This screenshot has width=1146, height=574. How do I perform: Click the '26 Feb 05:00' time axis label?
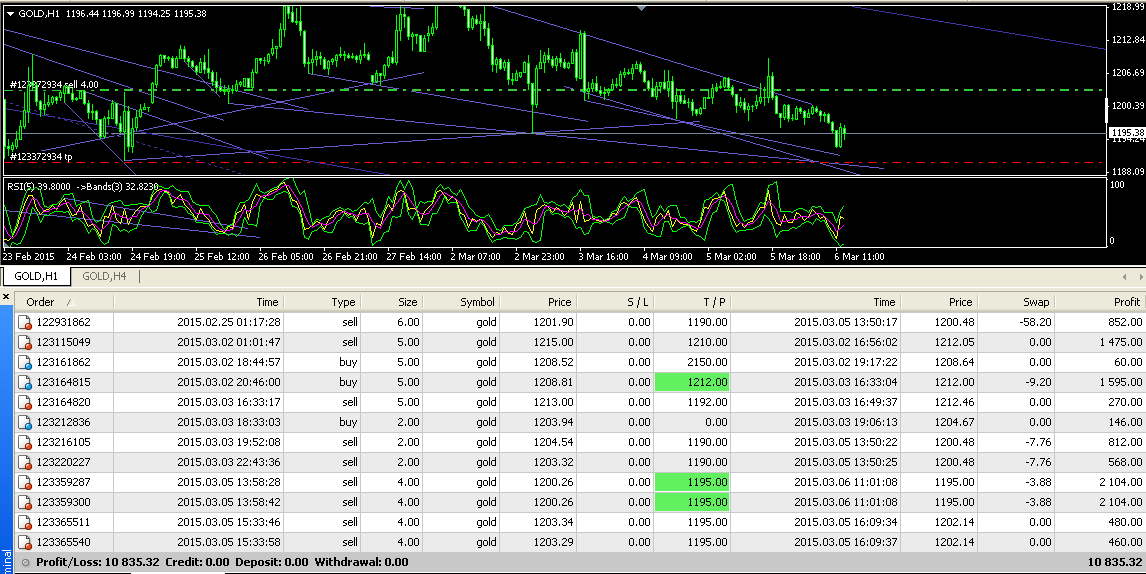click(286, 257)
